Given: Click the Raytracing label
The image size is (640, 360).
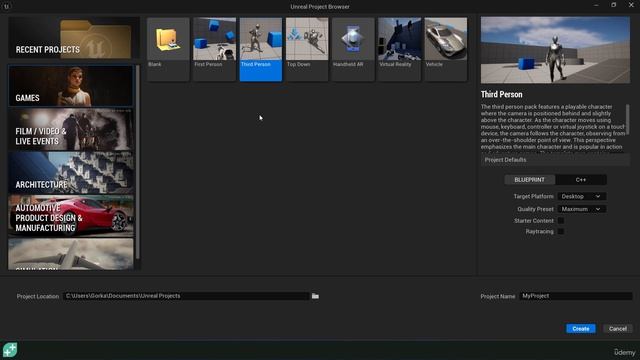Looking at the screenshot, I should (x=539, y=231).
